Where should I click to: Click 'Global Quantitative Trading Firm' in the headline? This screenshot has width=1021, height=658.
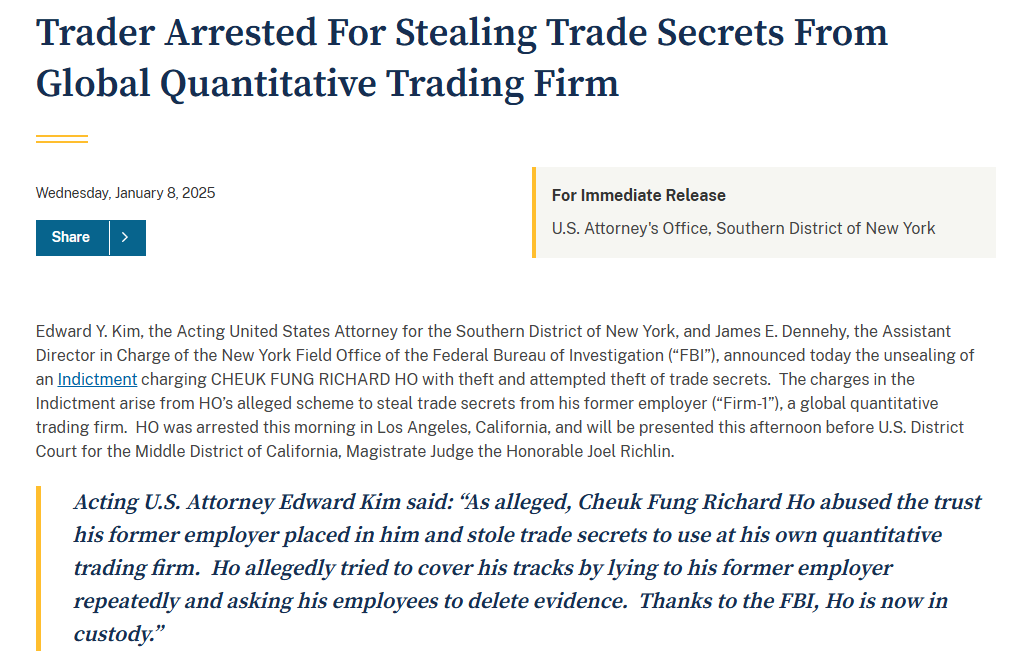tap(328, 83)
